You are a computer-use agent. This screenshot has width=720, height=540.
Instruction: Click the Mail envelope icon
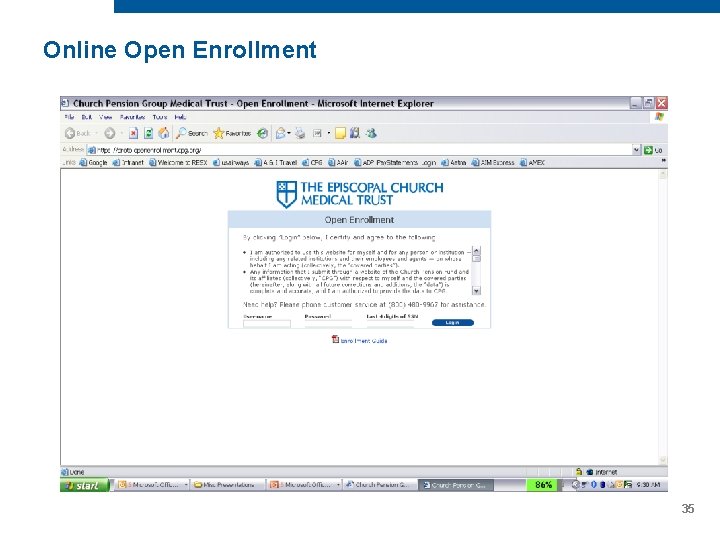click(x=281, y=133)
